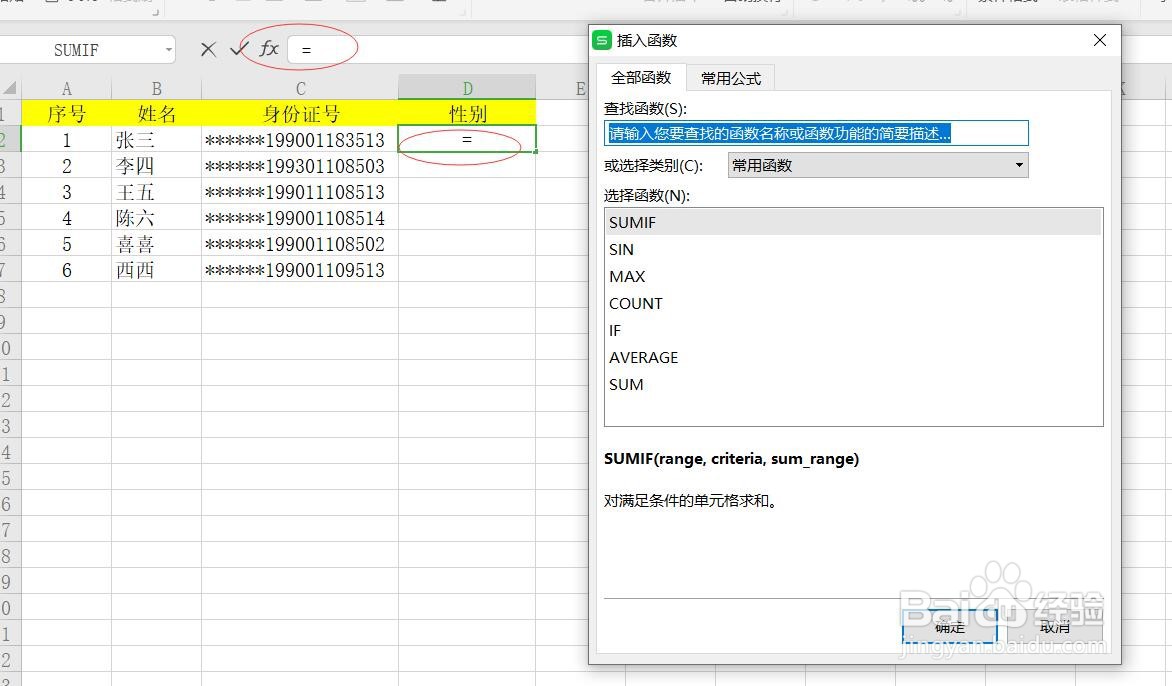Switch to 常用公式 tab
Image resolution: width=1172 pixels, height=686 pixels.
coord(730,78)
